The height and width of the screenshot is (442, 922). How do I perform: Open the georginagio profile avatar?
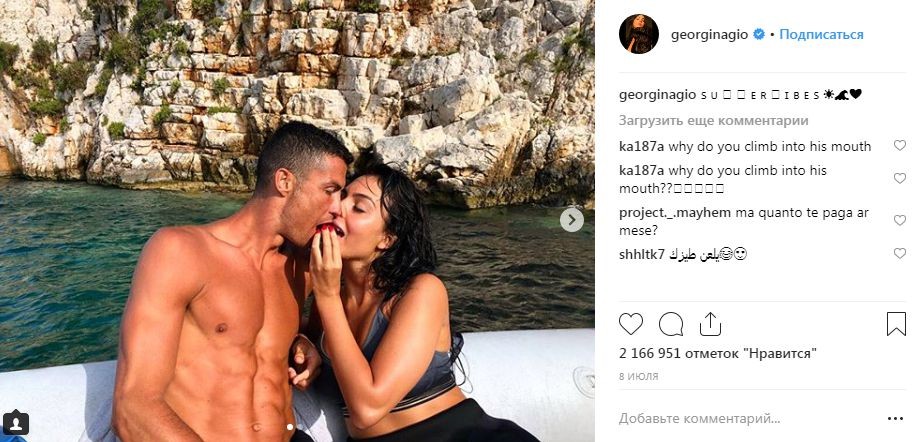pyautogui.click(x=639, y=34)
